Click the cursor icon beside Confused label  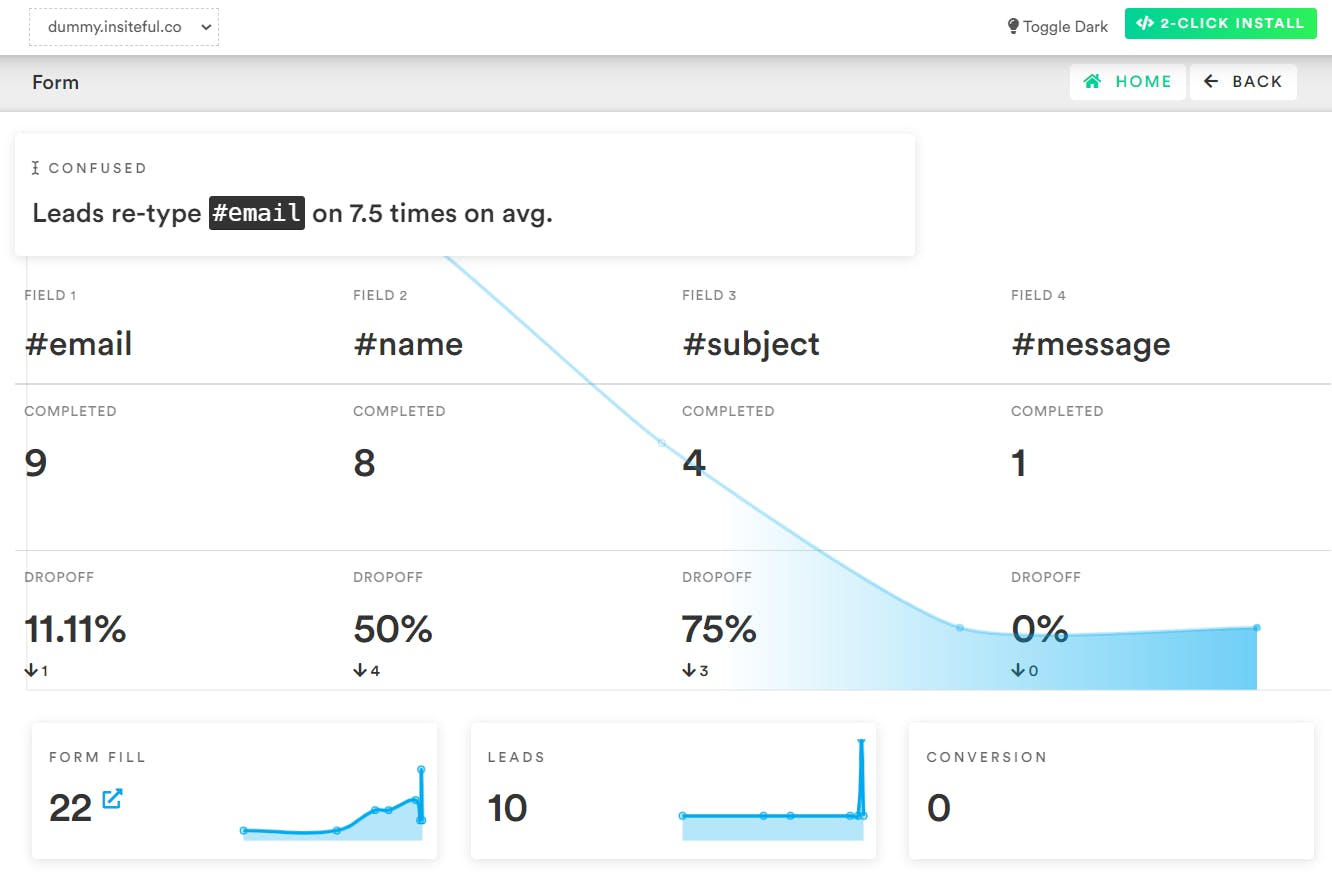coord(36,168)
